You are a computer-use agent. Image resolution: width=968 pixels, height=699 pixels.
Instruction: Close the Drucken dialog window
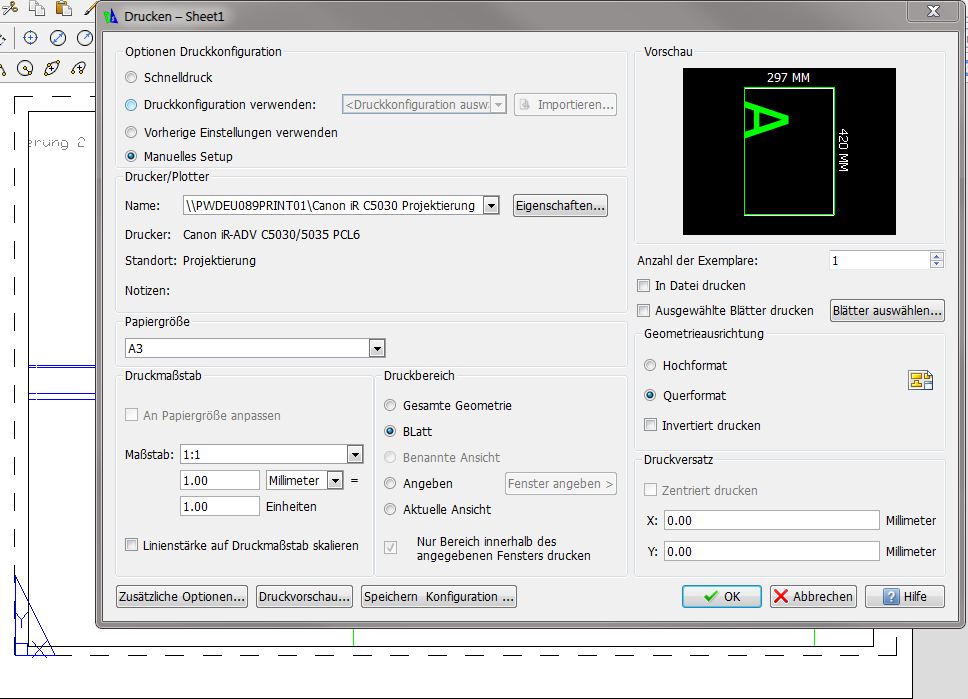point(933,11)
